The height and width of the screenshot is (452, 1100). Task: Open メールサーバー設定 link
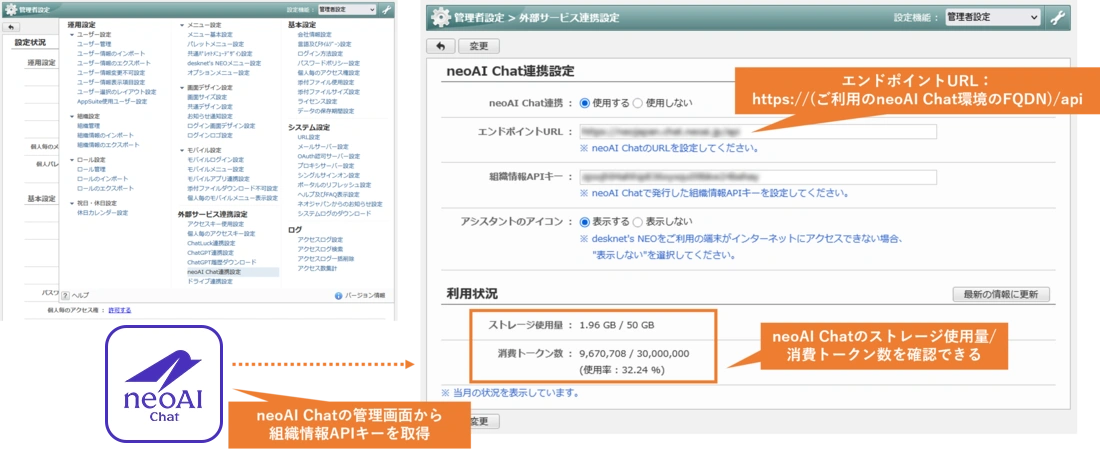click(323, 147)
